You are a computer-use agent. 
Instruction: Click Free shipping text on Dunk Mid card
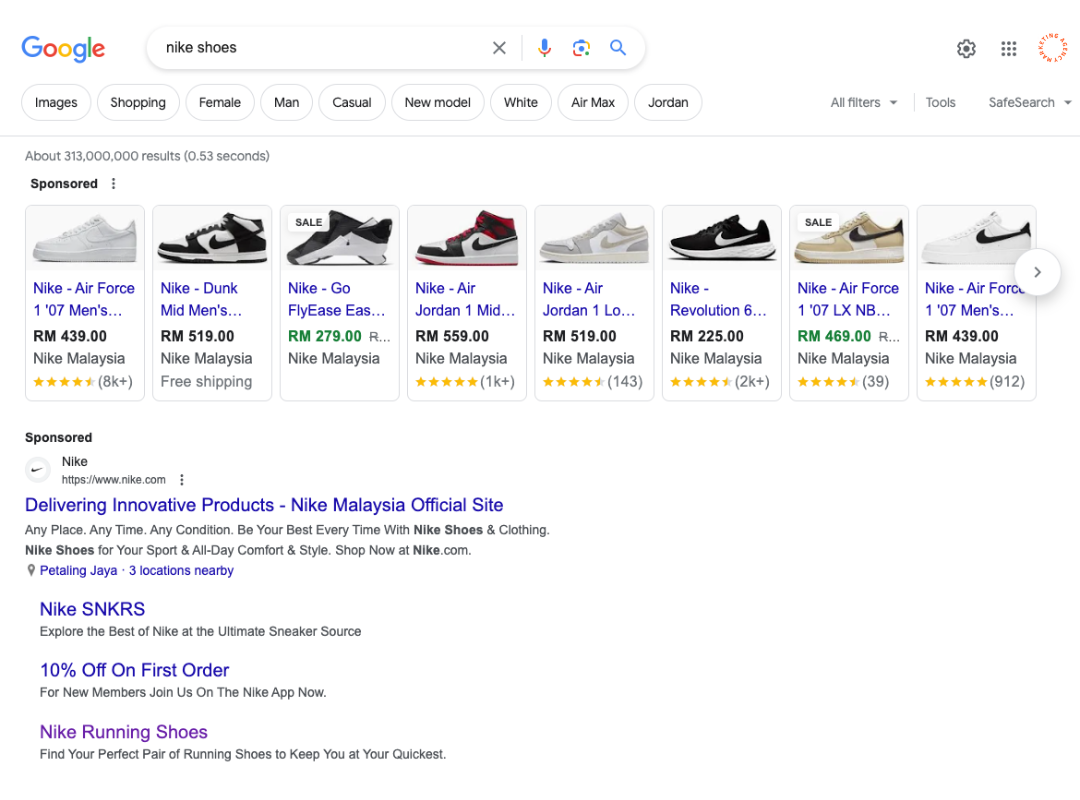(206, 382)
